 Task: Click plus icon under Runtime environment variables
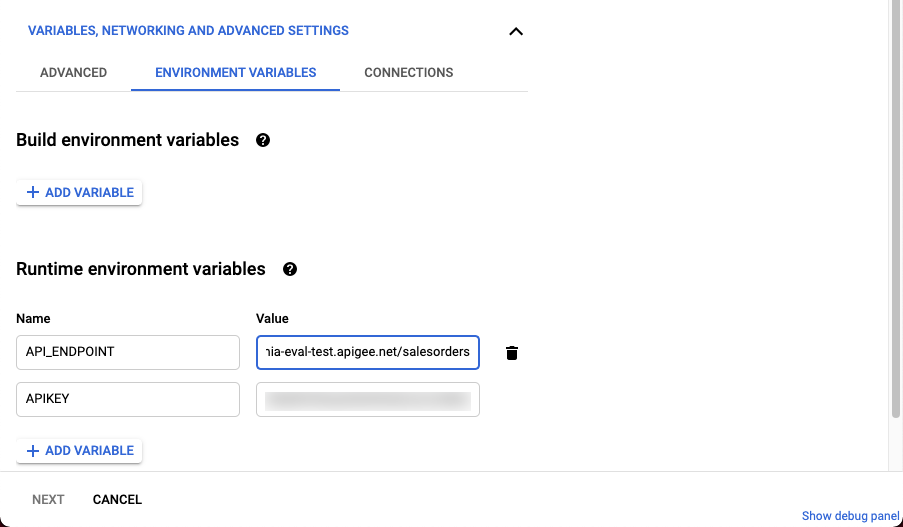[33, 450]
